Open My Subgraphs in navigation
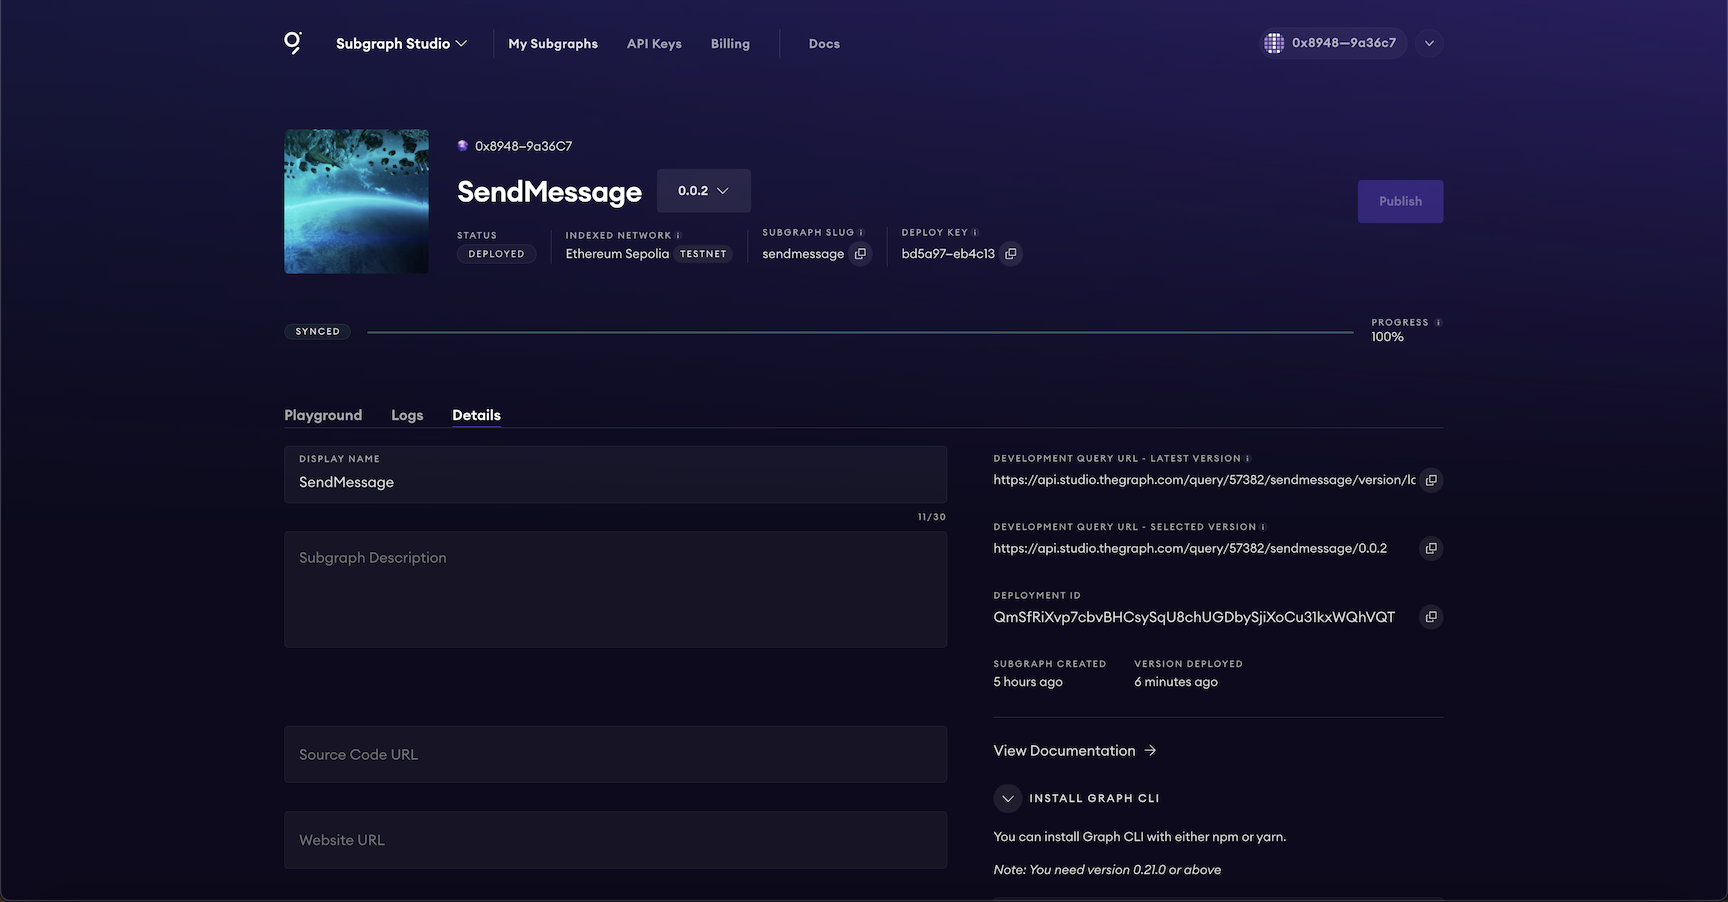Screen dimensions: 1728x902 (x=553, y=44)
